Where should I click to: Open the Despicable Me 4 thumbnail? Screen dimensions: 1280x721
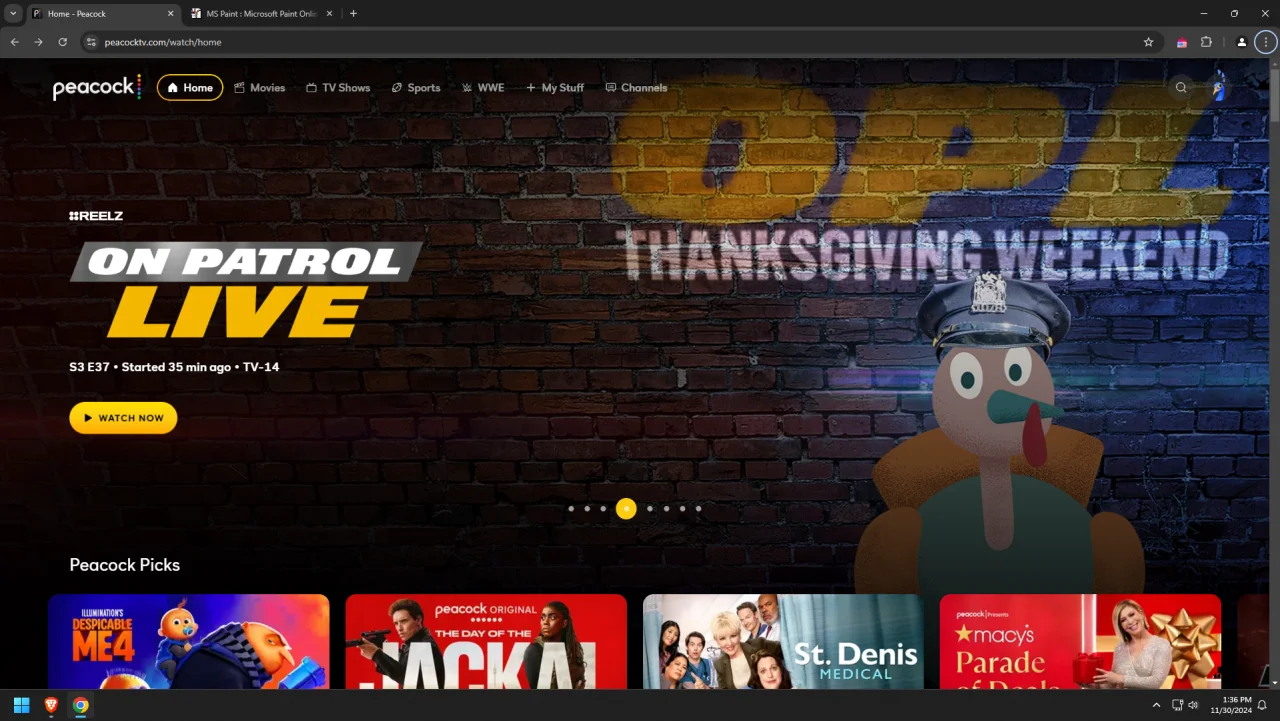click(189, 641)
